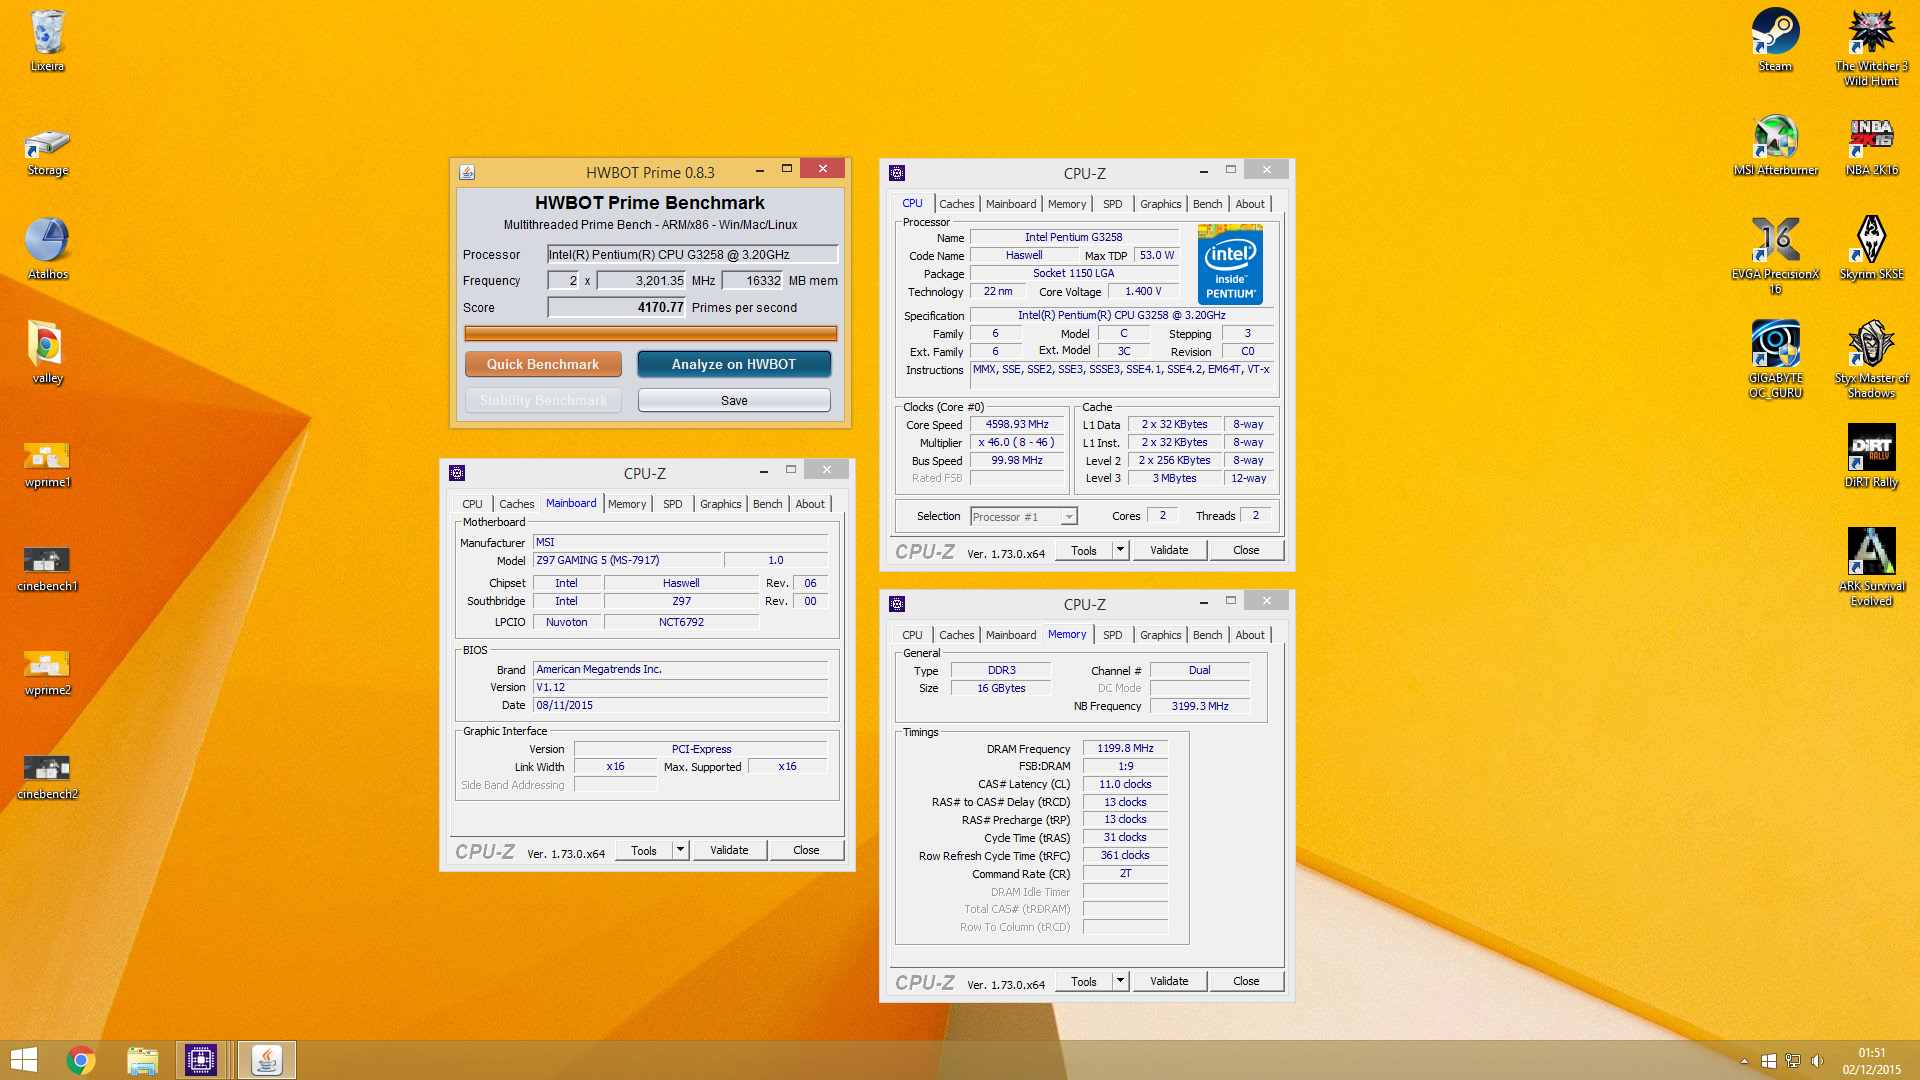Click the NB Frequency 3199.3 MHz value
The width and height of the screenshot is (1920, 1080).
tap(1200, 706)
